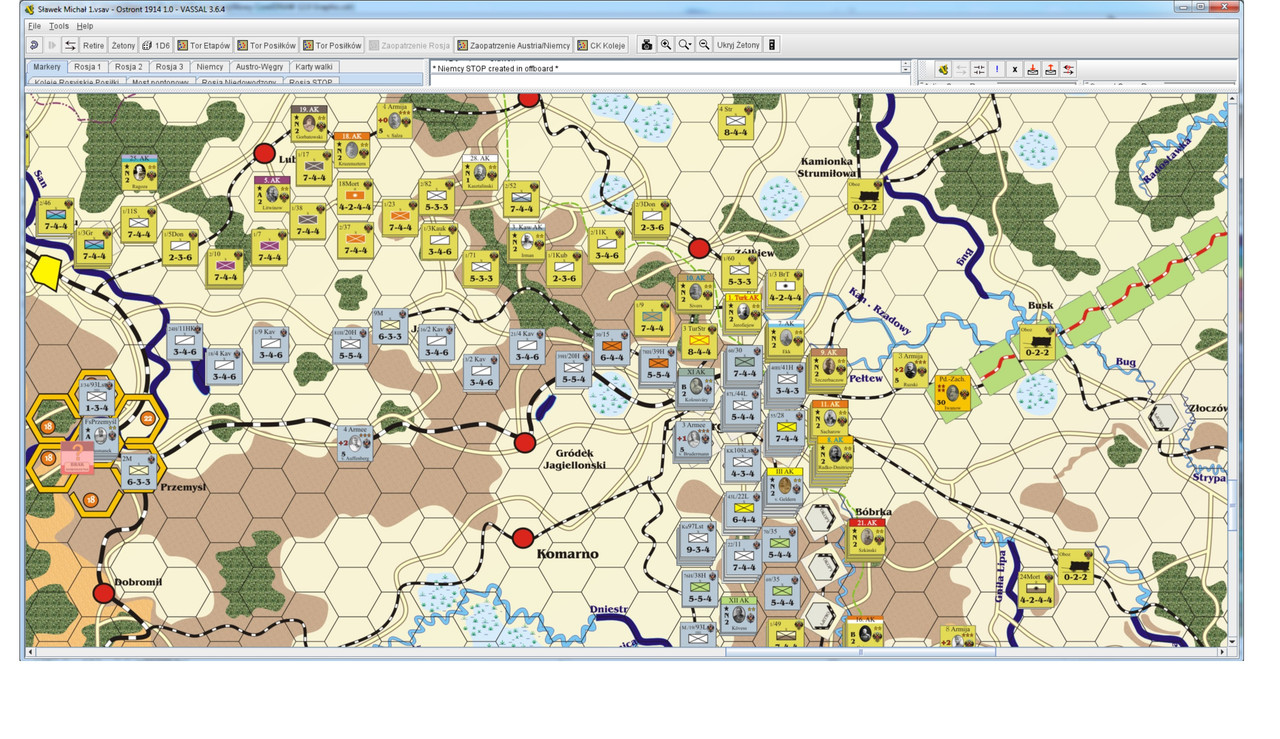Click the black X icon in the server panel

pyautogui.click(x=1015, y=69)
